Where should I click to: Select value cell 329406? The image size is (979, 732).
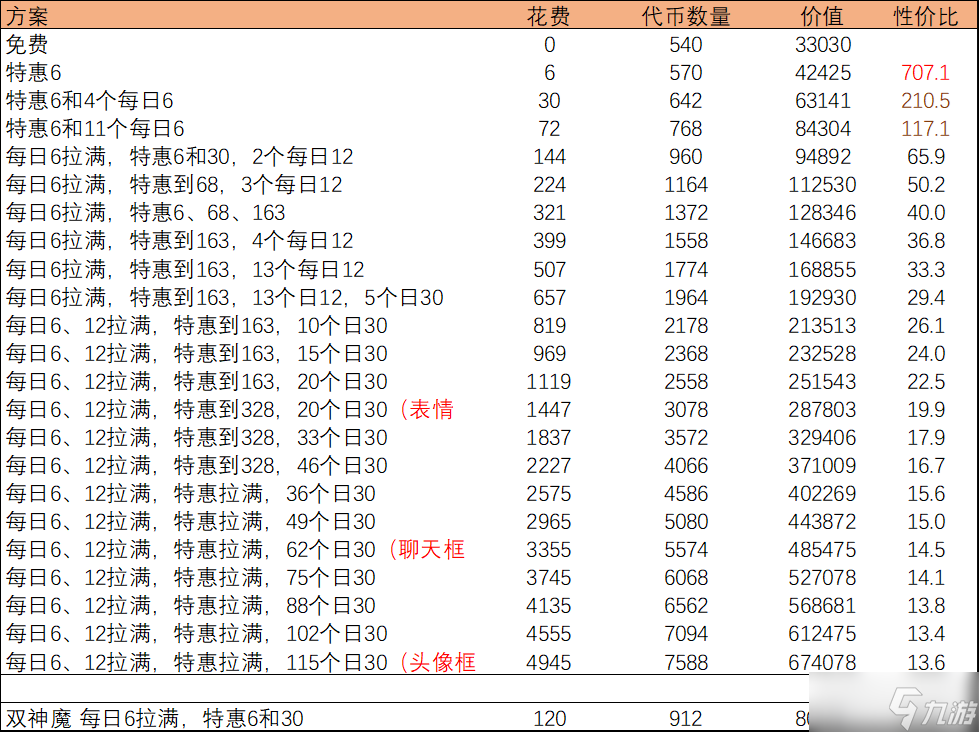[x=822, y=438]
